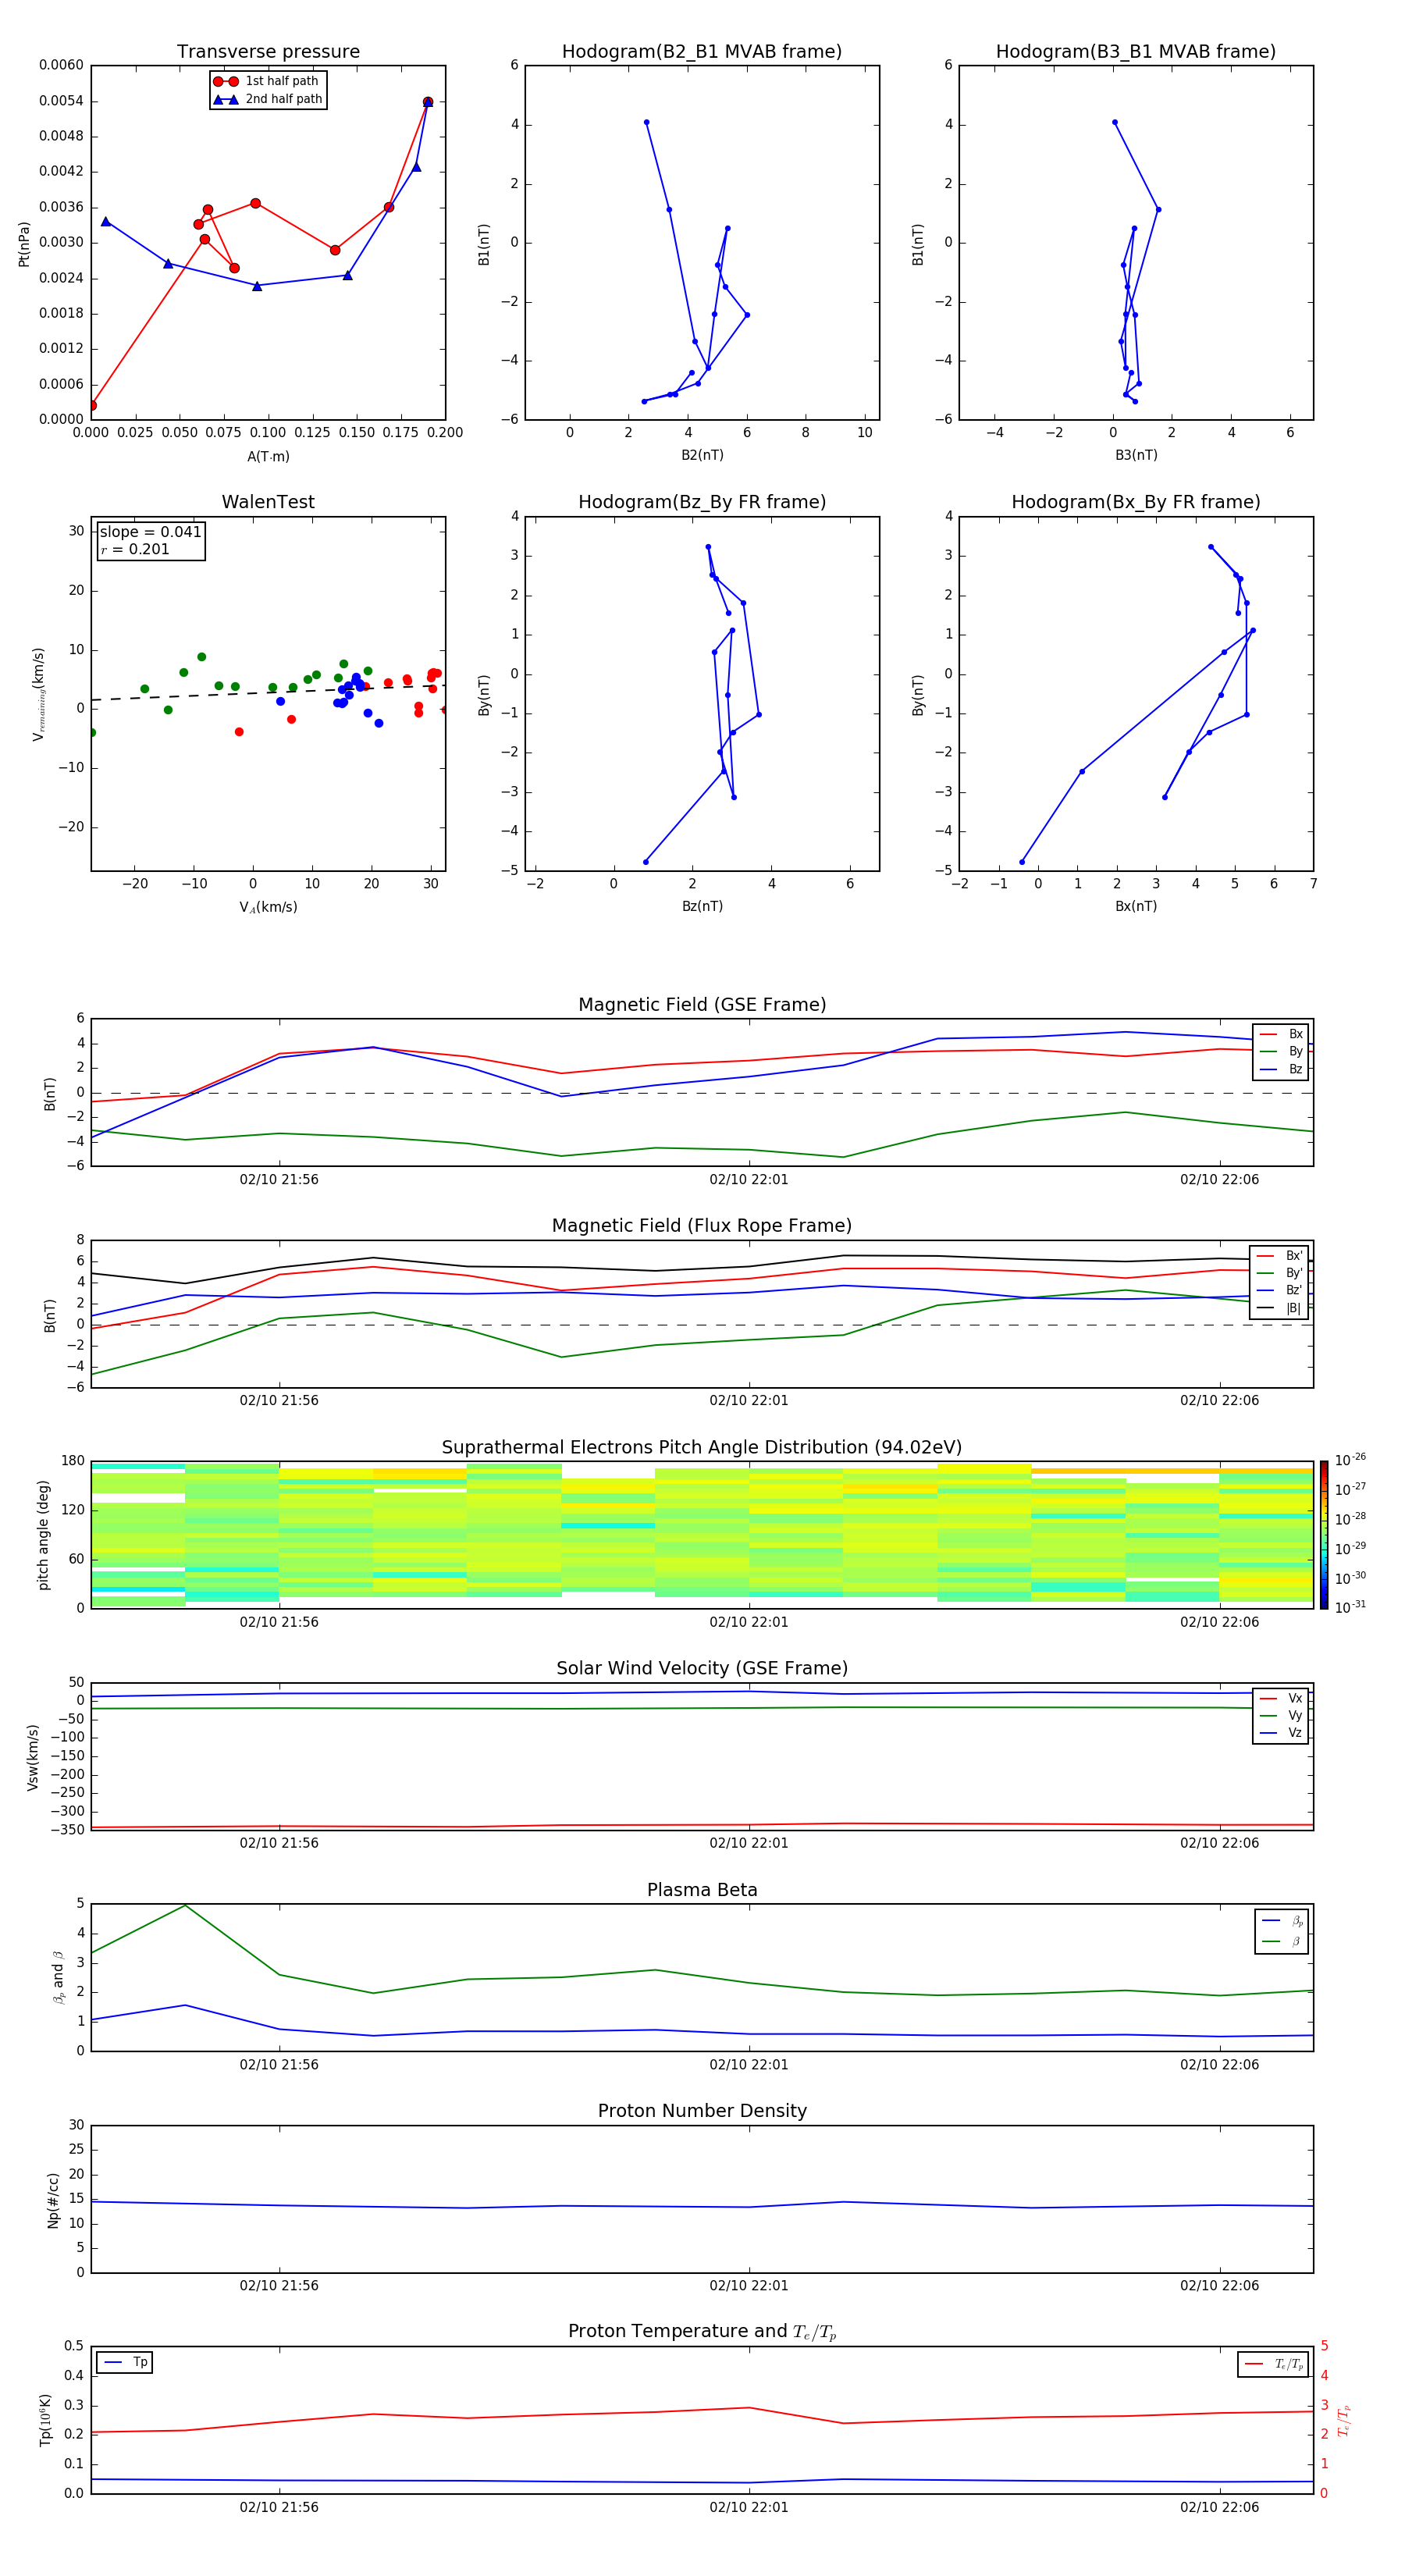1405x2576 pixels.
Task: Click the 'Hodogram(B3_B1 MVAB frame)' title
Action: [x=1136, y=52]
